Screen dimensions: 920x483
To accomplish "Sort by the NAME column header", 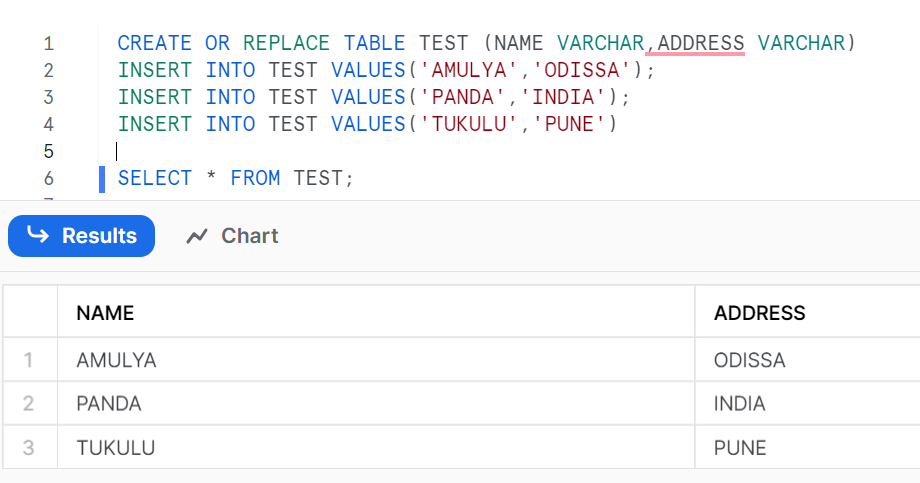I will coord(105,313).
